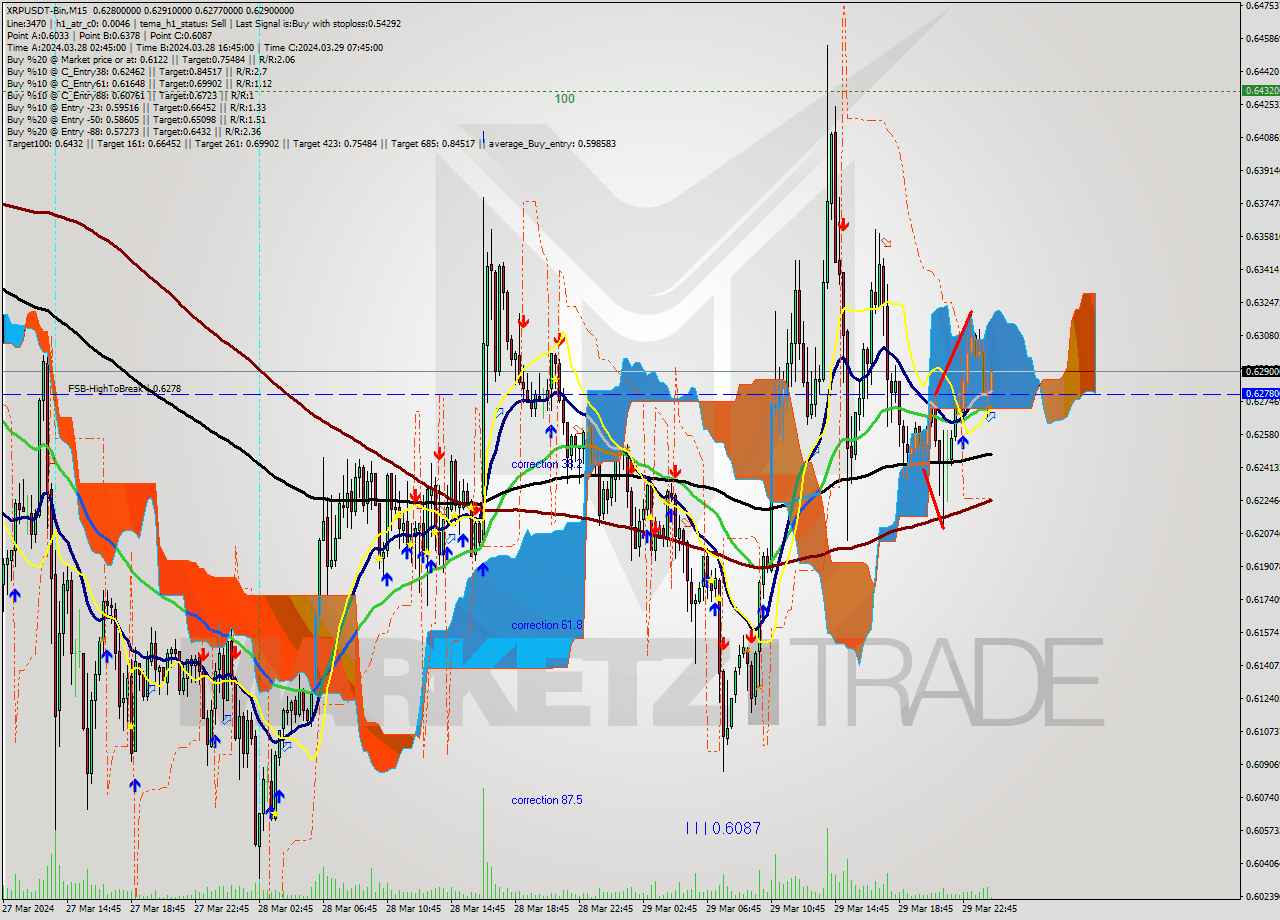Click the '28 Mar 14:45' time axis label
The image size is (1280, 920).
pos(477,909)
